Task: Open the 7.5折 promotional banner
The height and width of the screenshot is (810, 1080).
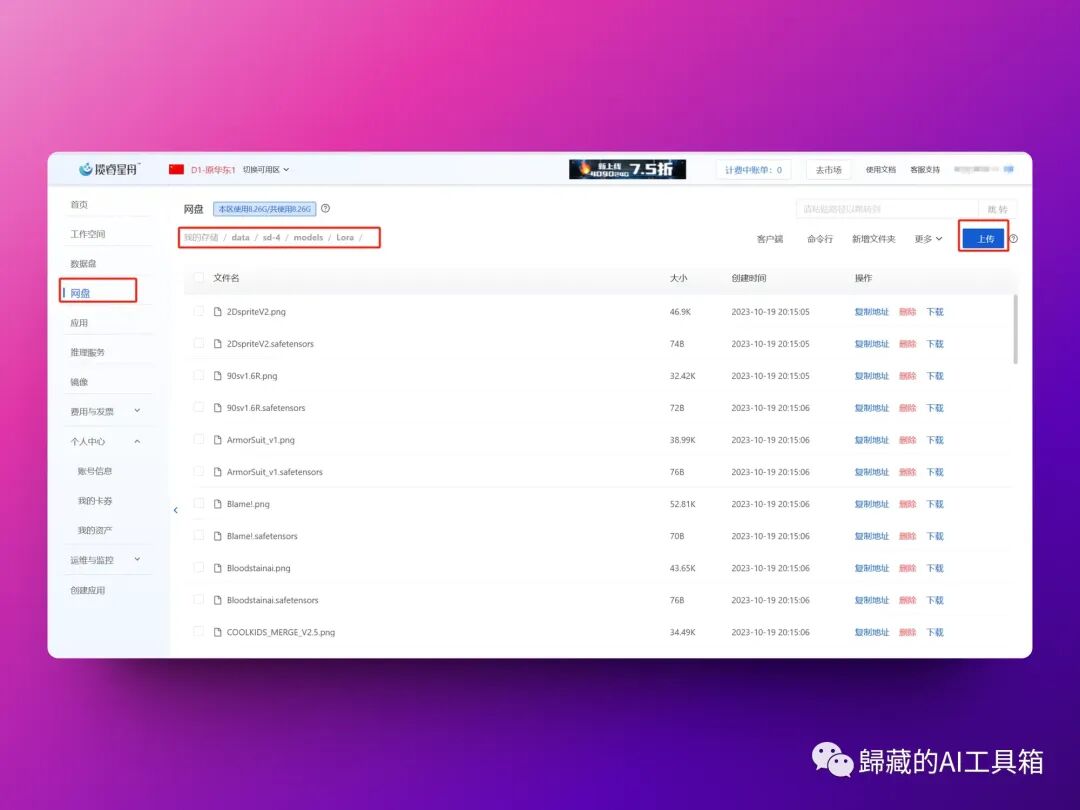Action: tap(627, 169)
